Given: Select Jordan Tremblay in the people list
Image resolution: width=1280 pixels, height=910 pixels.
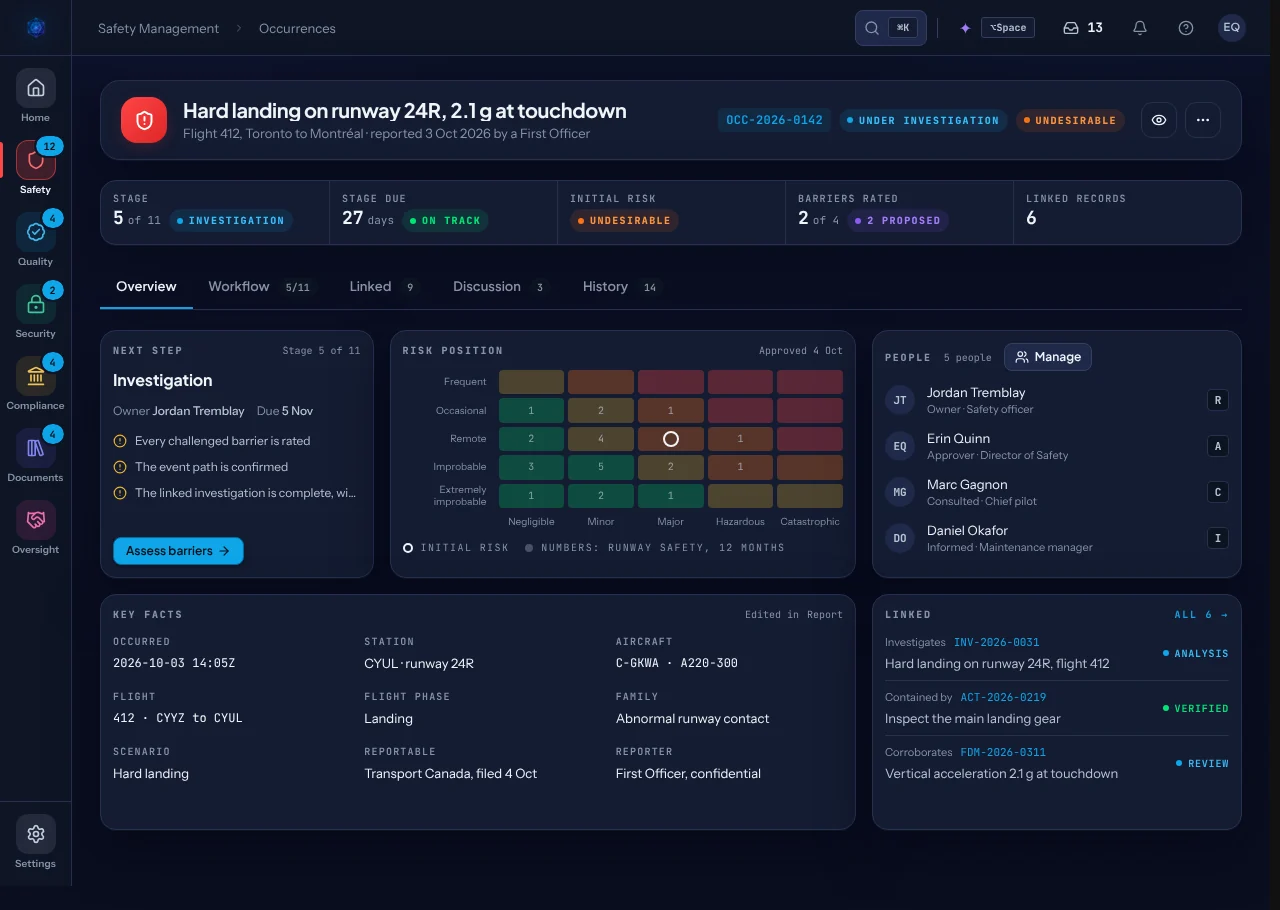Looking at the screenshot, I should pos(1057,400).
